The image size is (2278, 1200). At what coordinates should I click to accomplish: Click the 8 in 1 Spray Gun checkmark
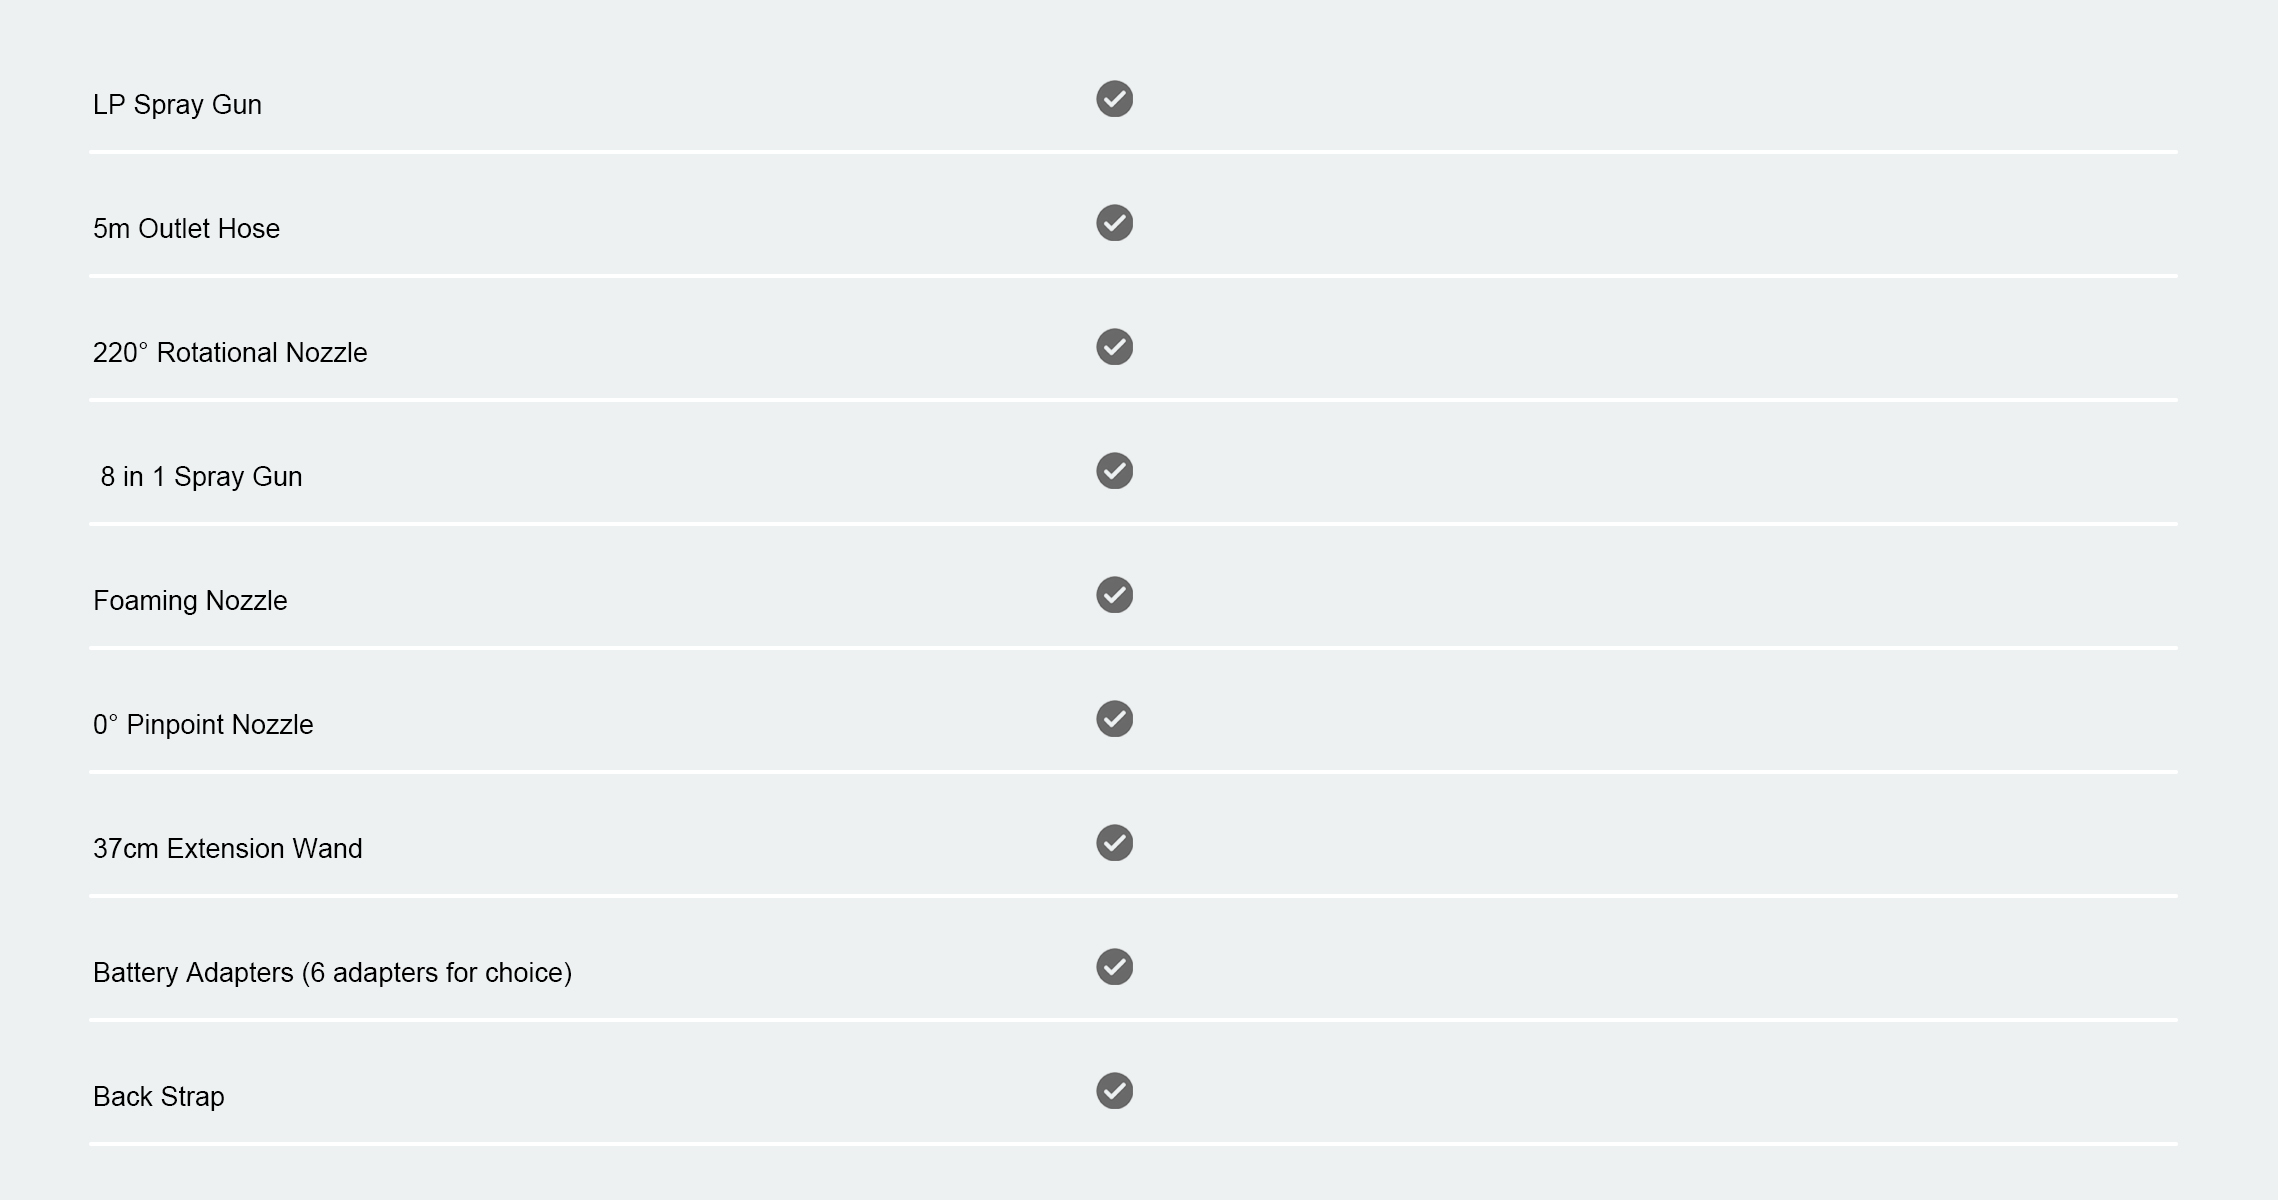[1114, 471]
